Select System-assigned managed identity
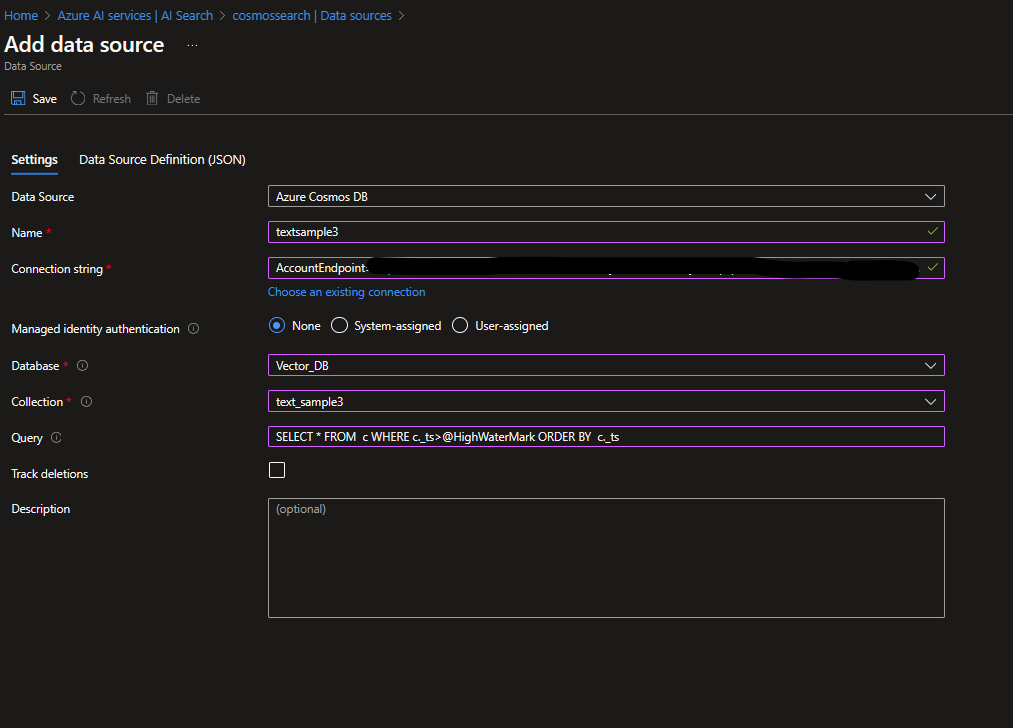 339,326
